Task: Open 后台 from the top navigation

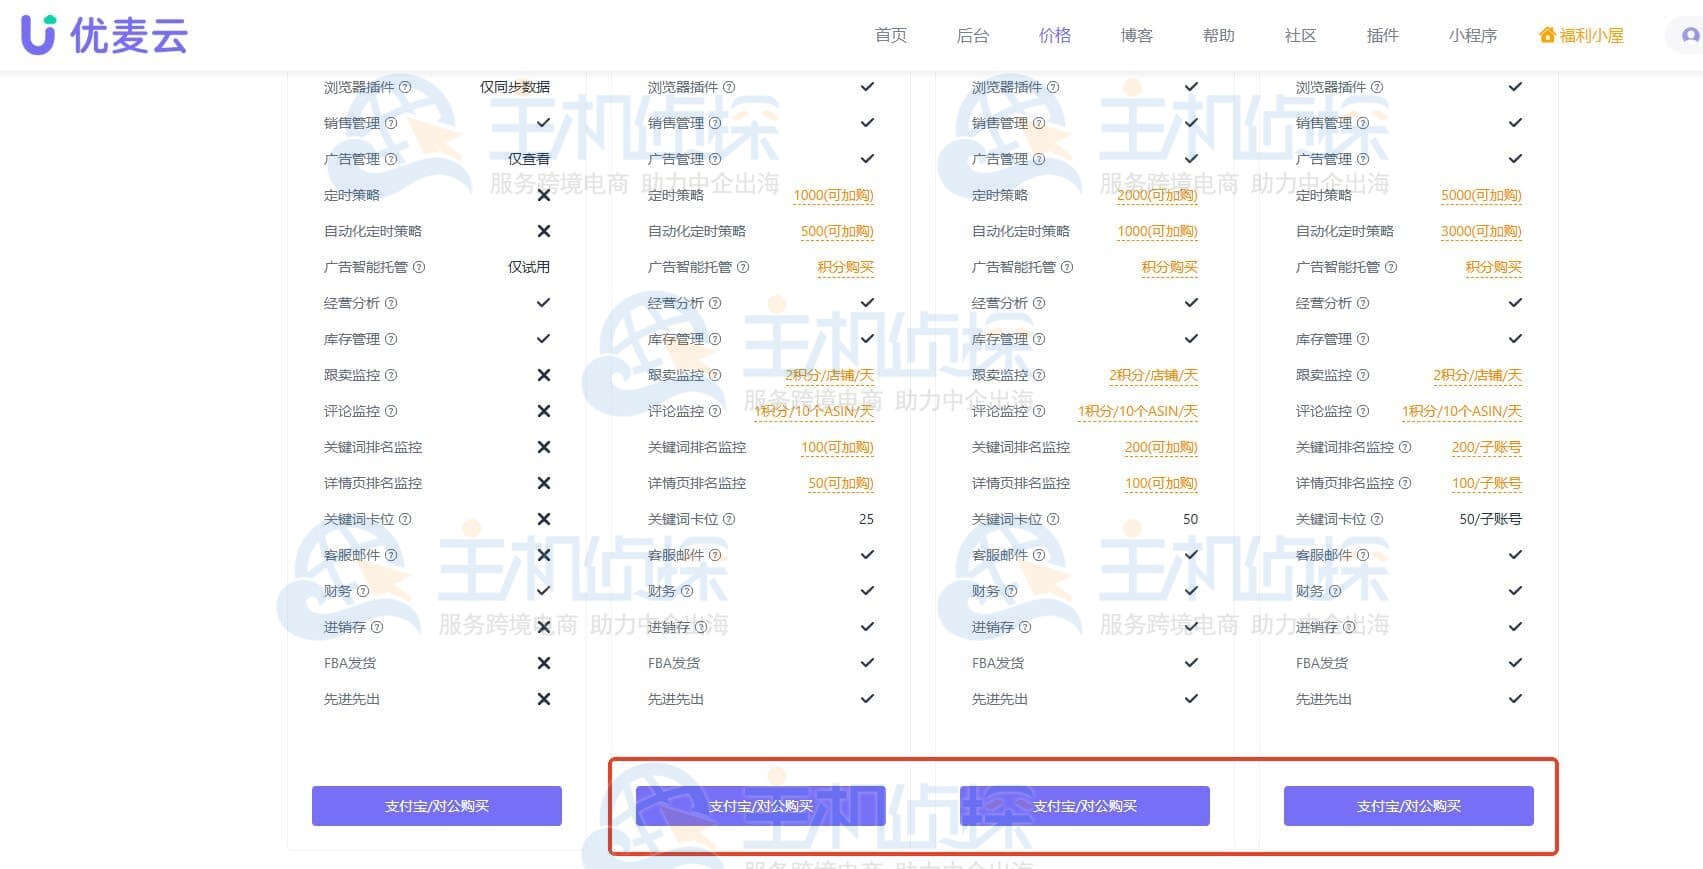Action: pos(973,35)
